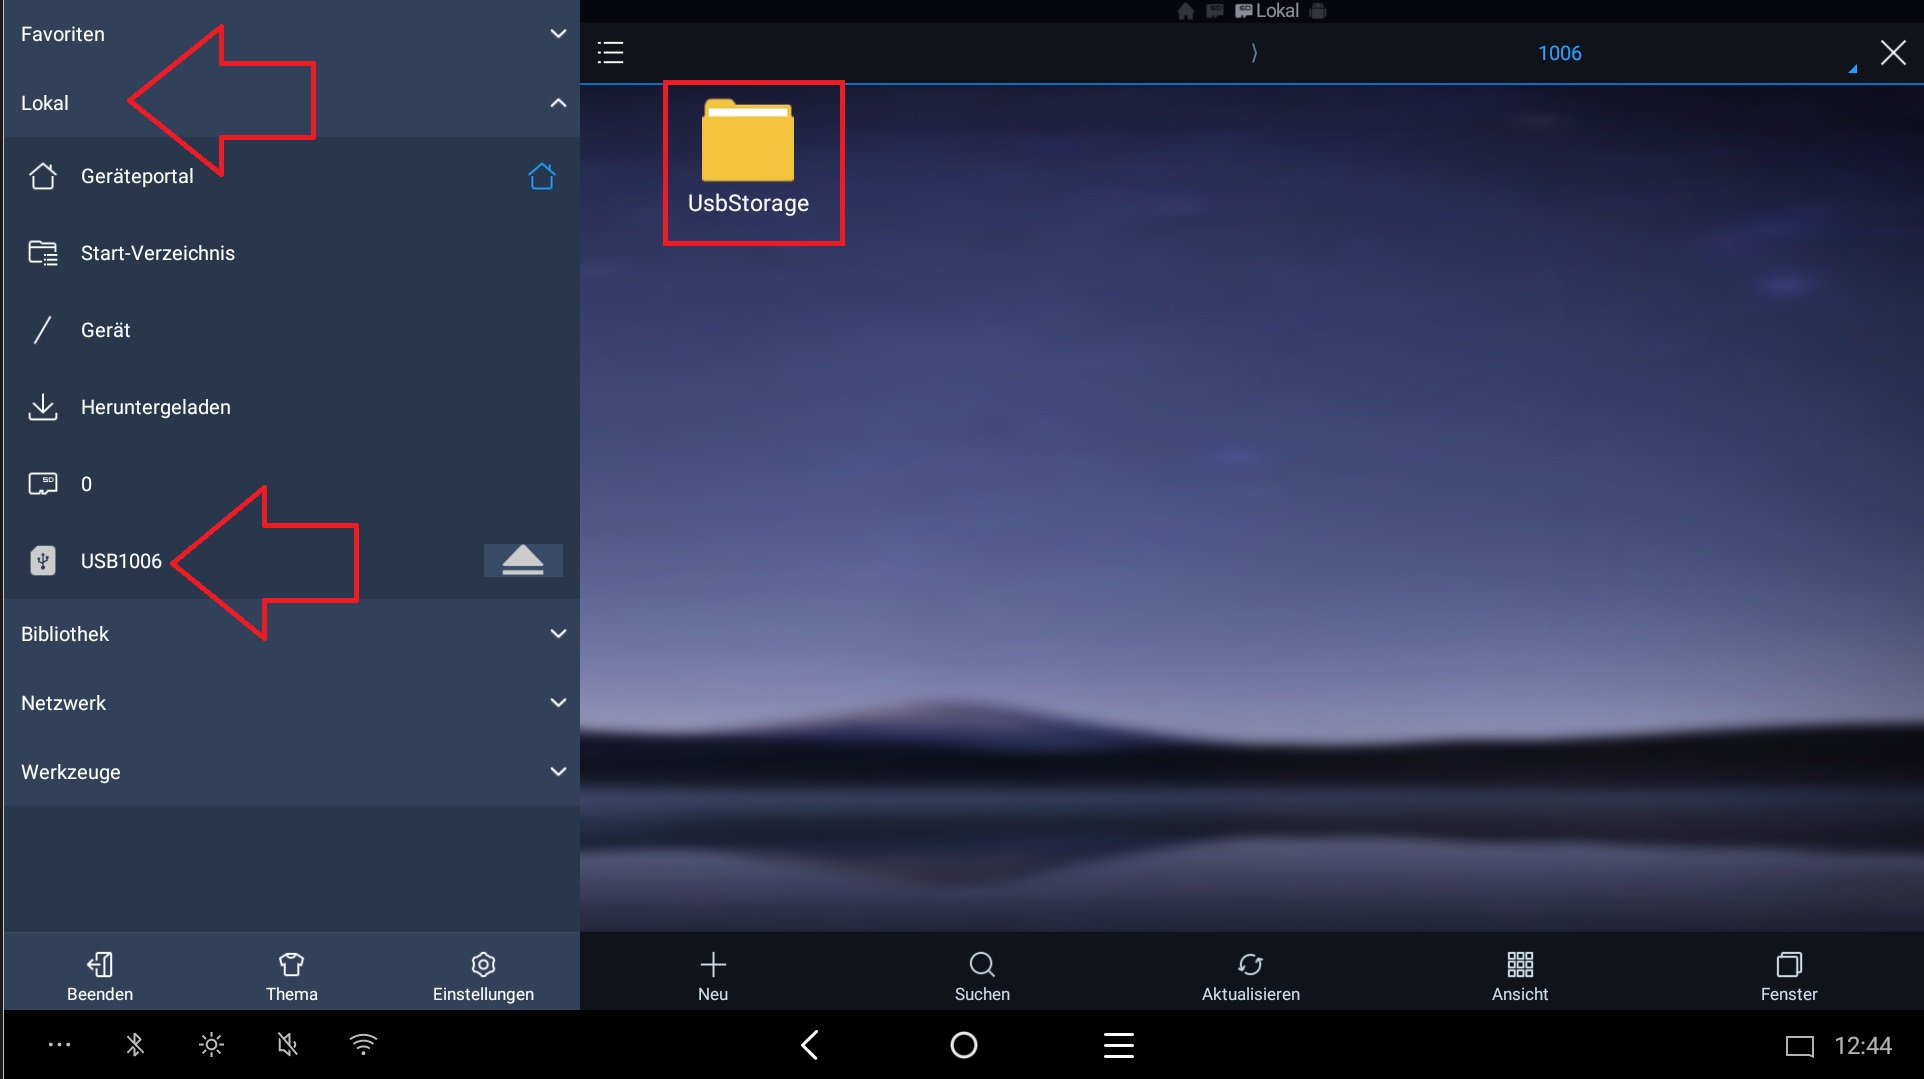This screenshot has height=1079, width=1924.
Task: Open SD card storage 0 icon
Action: pos(42,484)
